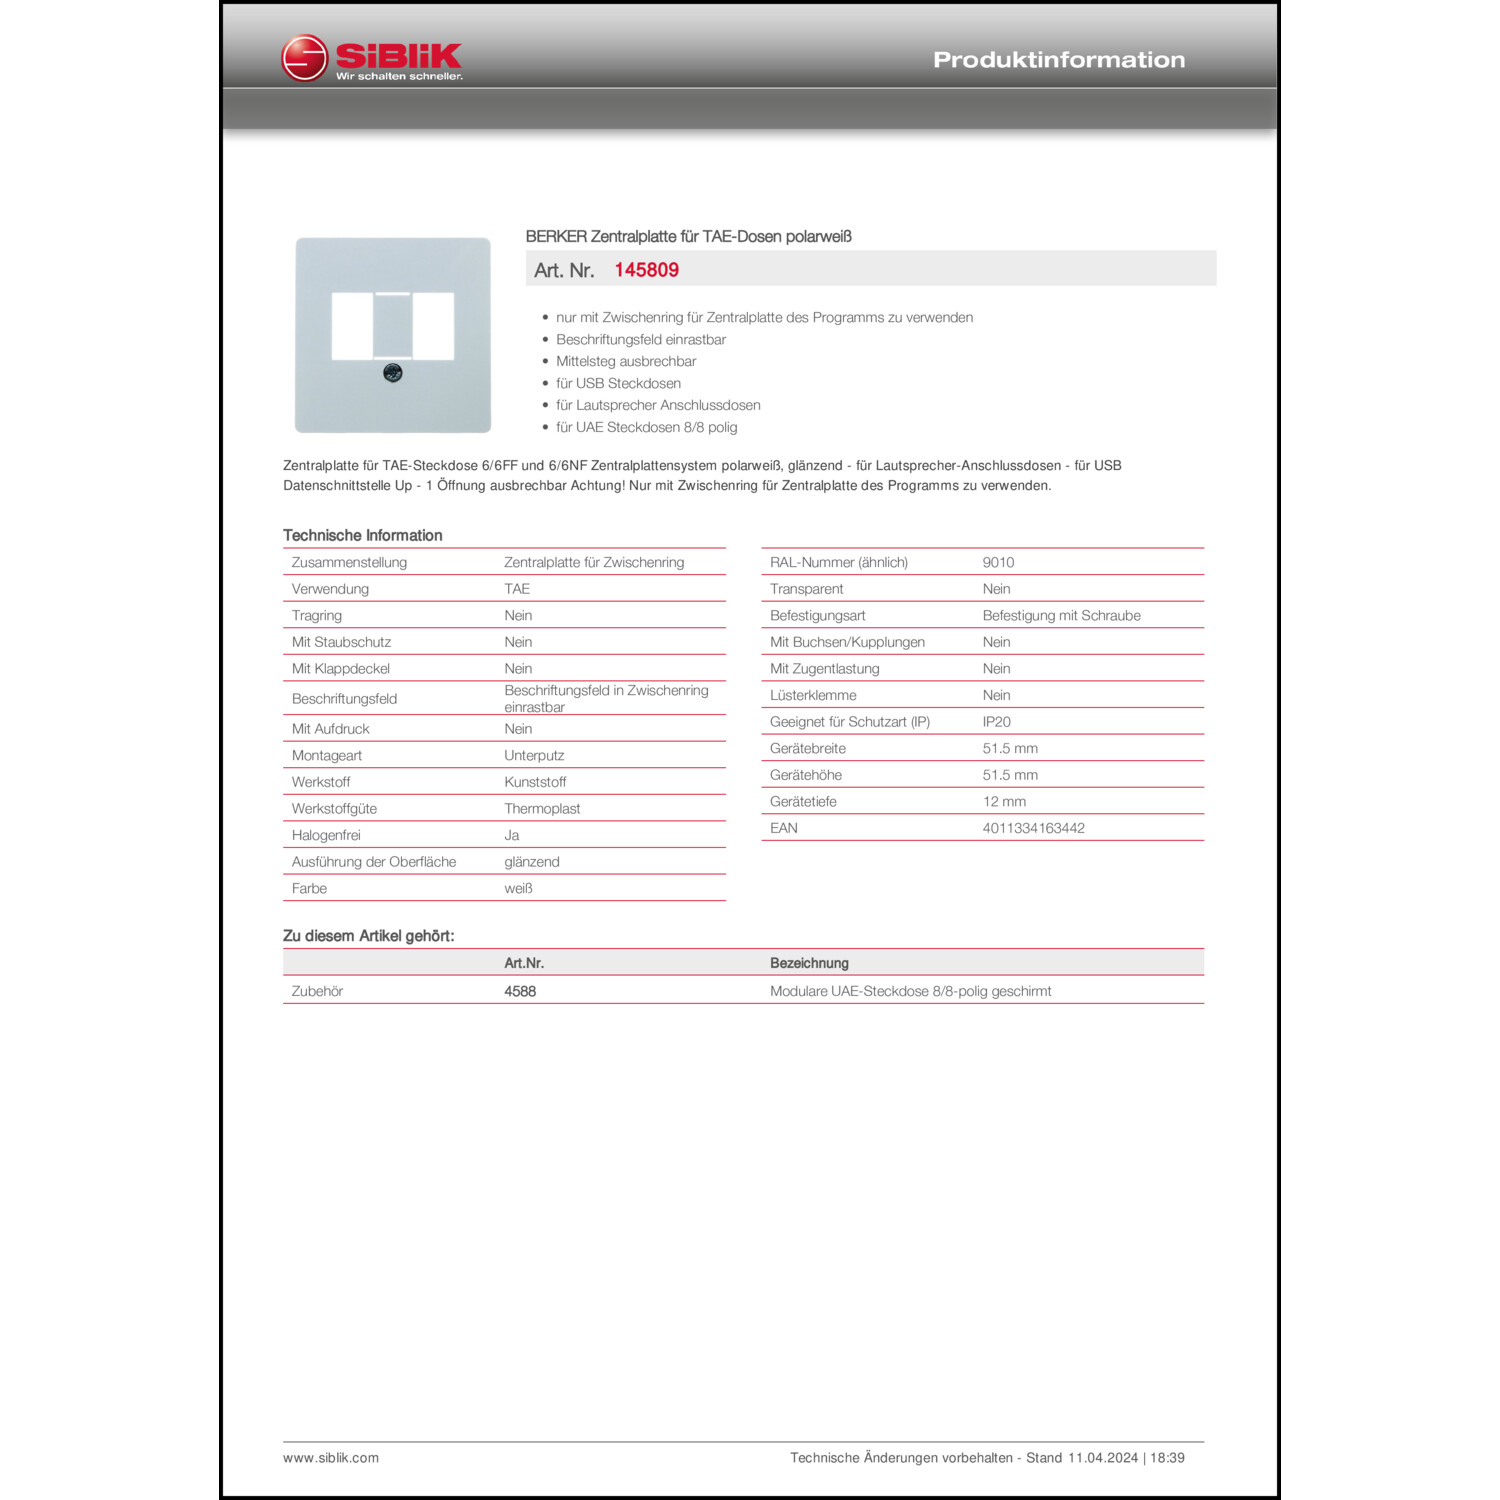The width and height of the screenshot is (1500, 1500).
Task: Click the Produktinformation header title
Action: click(x=1058, y=60)
